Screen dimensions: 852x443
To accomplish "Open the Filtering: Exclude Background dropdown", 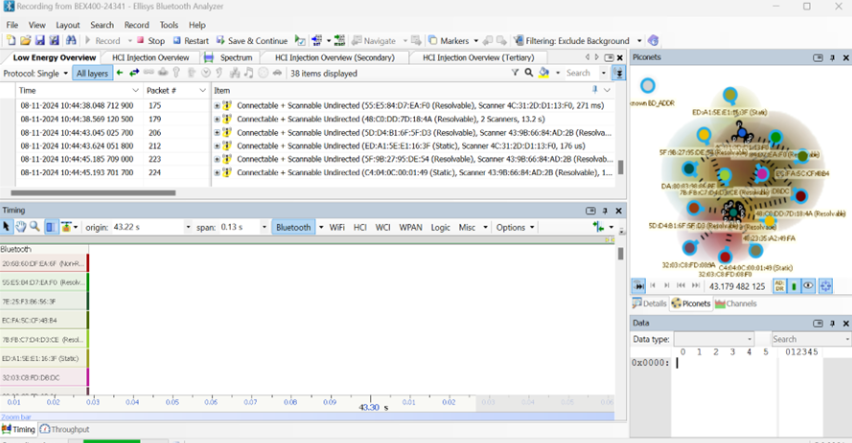I will [578, 41].
